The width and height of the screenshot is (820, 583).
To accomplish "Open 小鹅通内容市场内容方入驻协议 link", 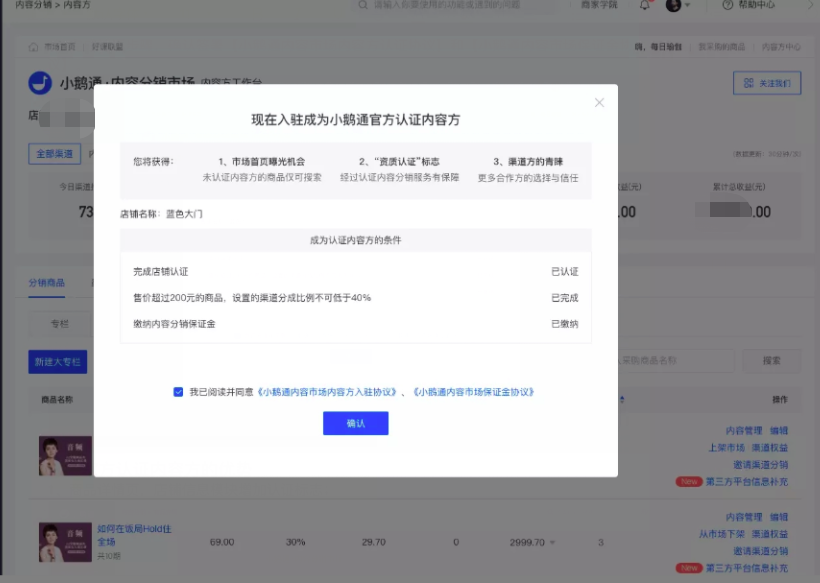I will [x=327, y=392].
